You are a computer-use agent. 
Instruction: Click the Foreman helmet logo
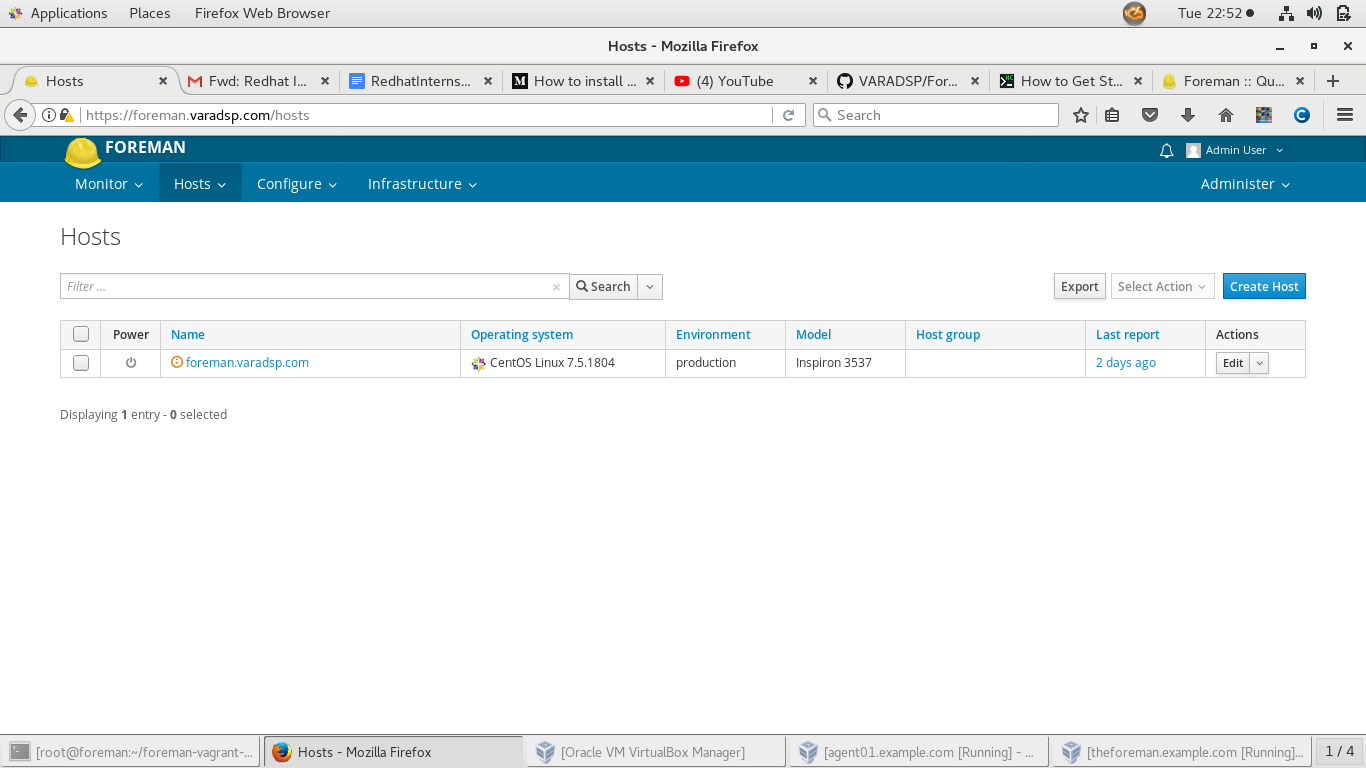tap(83, 152)
